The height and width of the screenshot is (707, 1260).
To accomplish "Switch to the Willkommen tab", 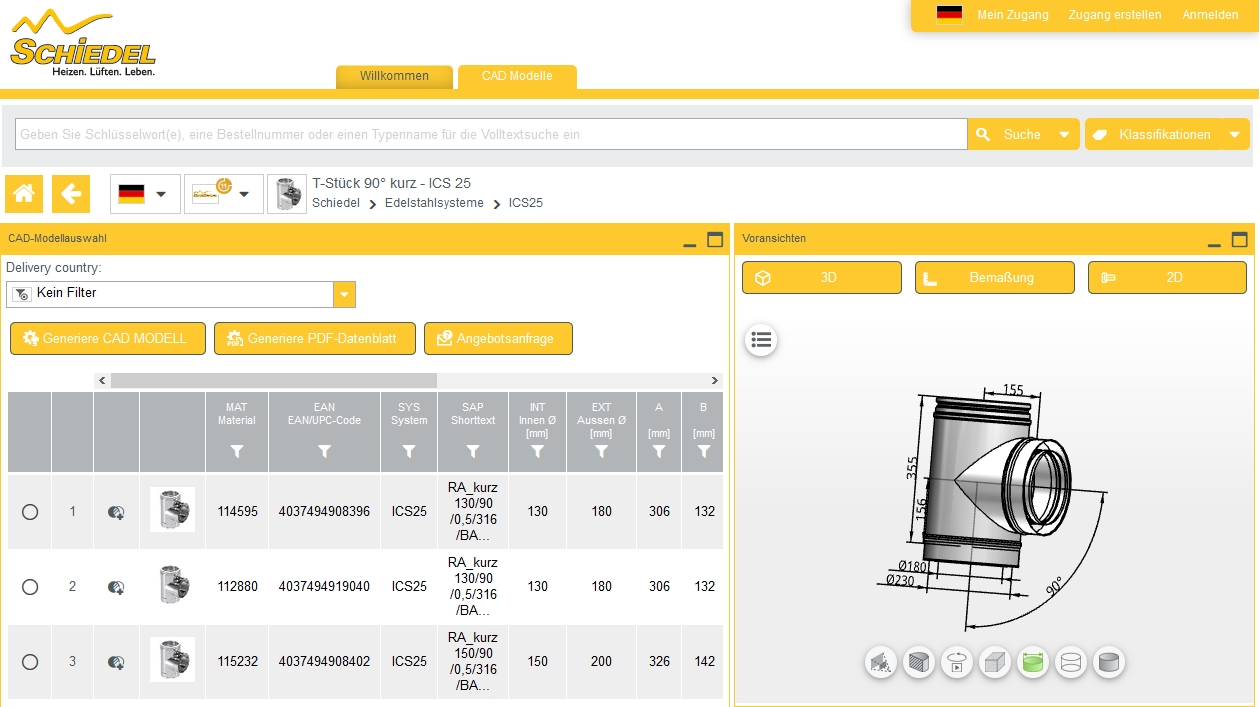I will [x=394, y=76].
